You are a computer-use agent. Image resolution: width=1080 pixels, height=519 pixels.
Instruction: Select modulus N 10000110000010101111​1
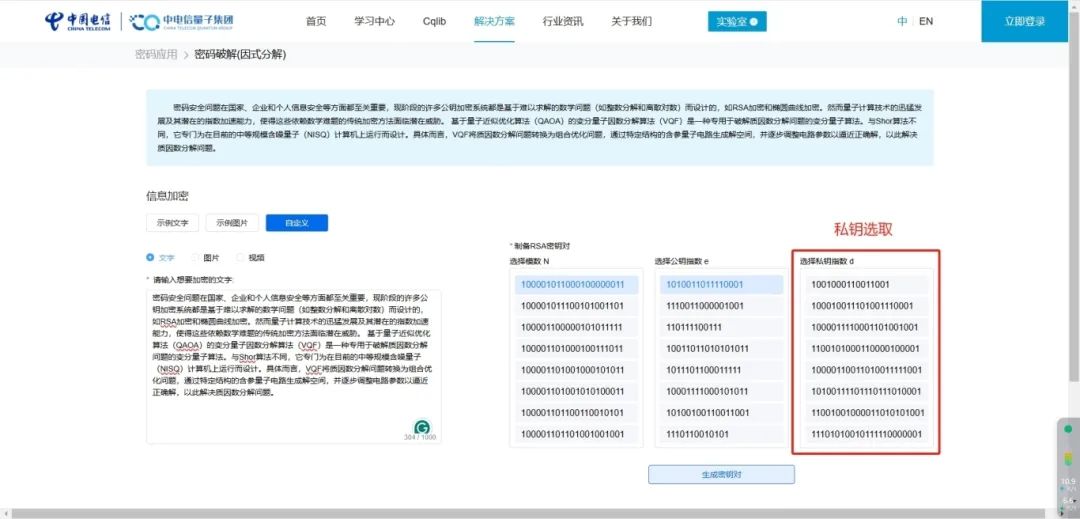point(577,327)
